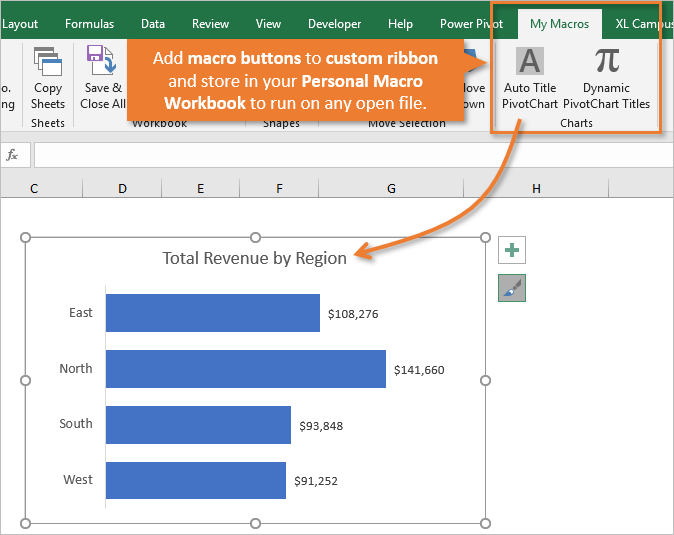Select the North revenue bar
The height and width of the screenshot is (535, 674).
pos(246,369)
